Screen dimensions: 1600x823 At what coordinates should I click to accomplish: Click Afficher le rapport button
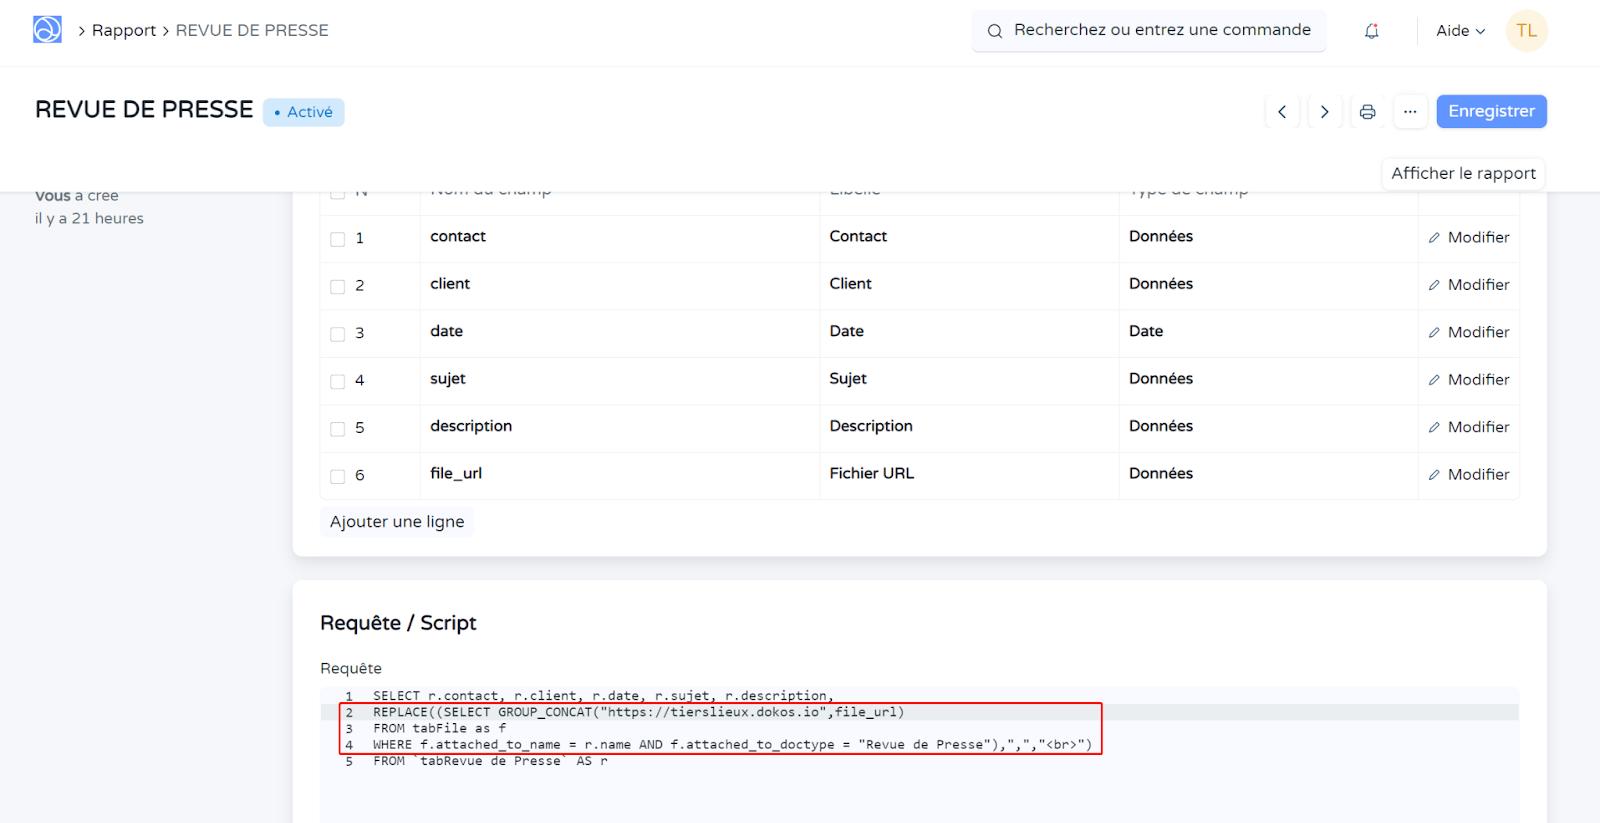pos(1463,173)
